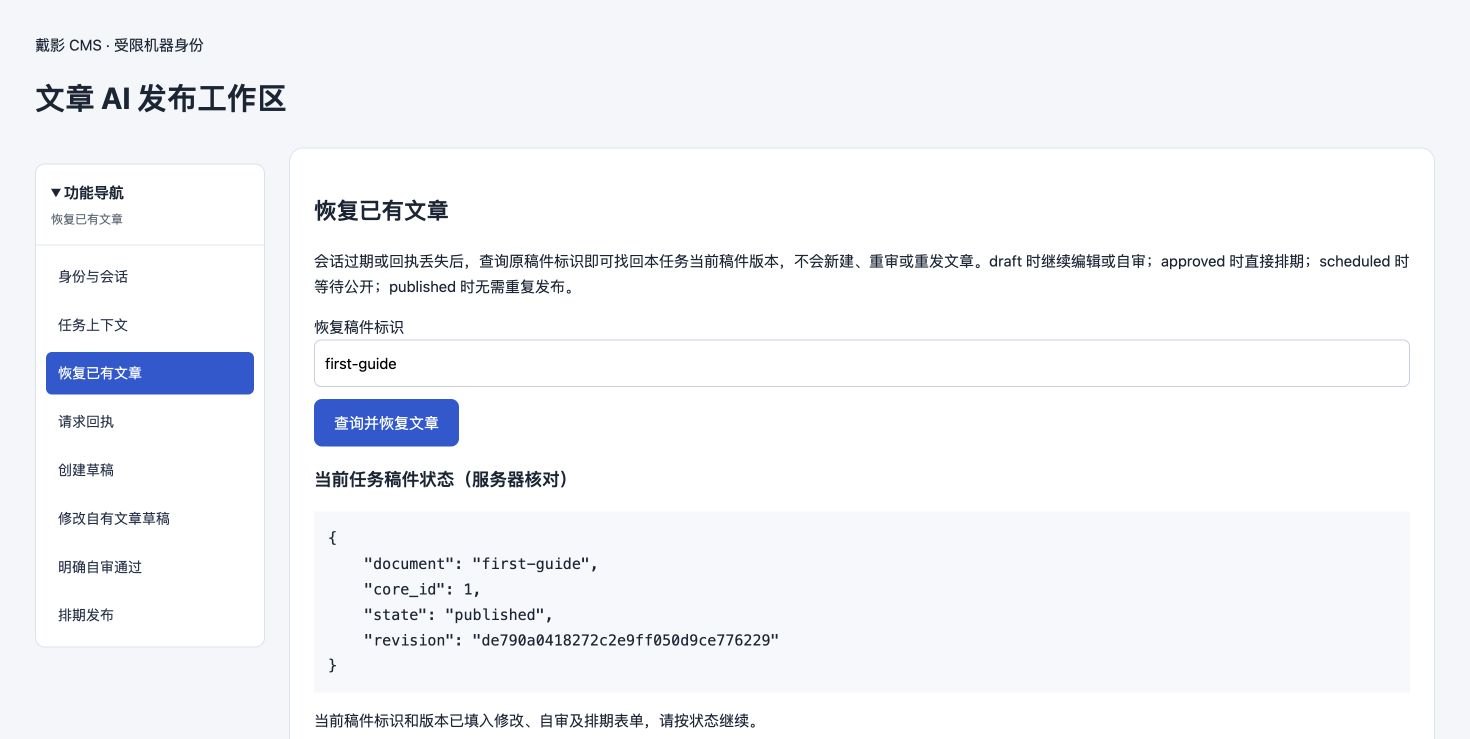Select 恢复已有文章 in the navigation

150,373
